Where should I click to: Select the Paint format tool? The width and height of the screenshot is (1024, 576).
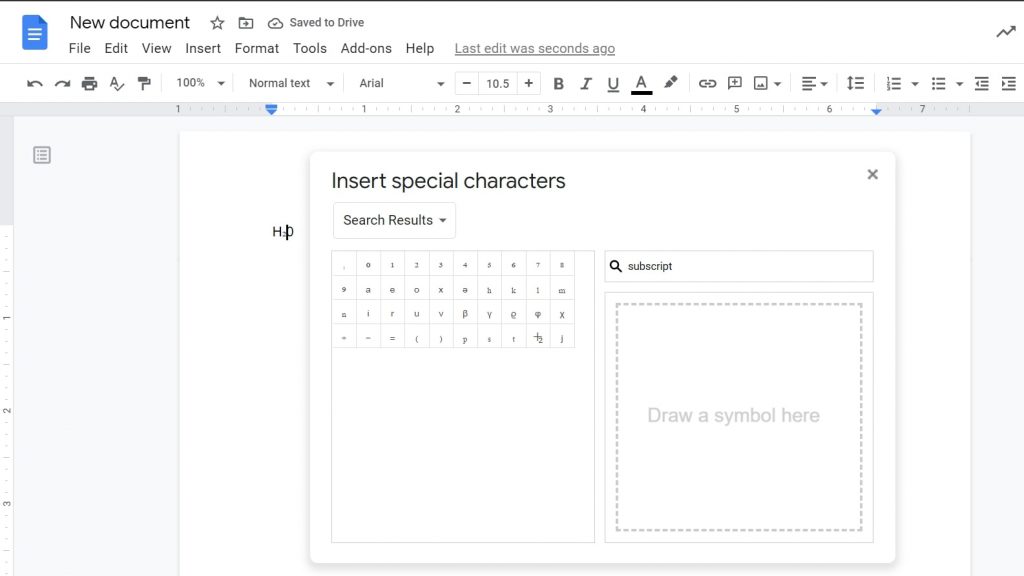[144, 83]
